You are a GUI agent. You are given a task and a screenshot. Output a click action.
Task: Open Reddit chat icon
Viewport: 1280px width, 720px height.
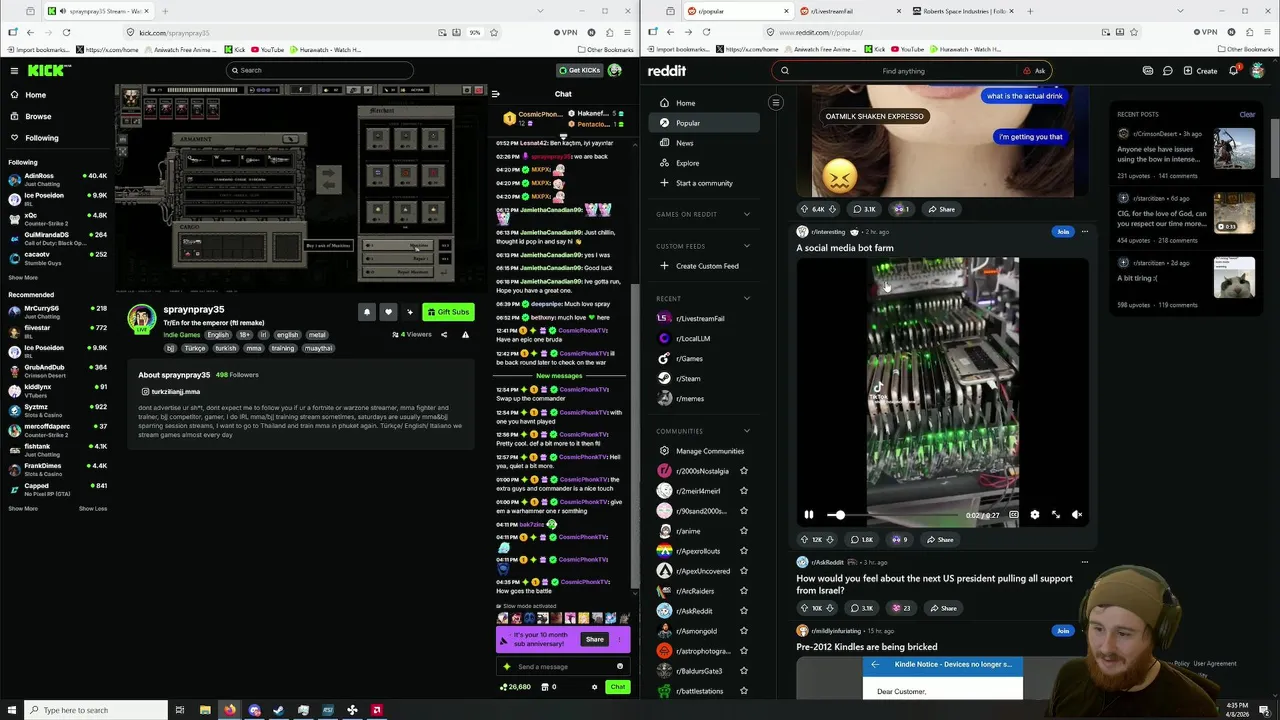(1167, 71)
